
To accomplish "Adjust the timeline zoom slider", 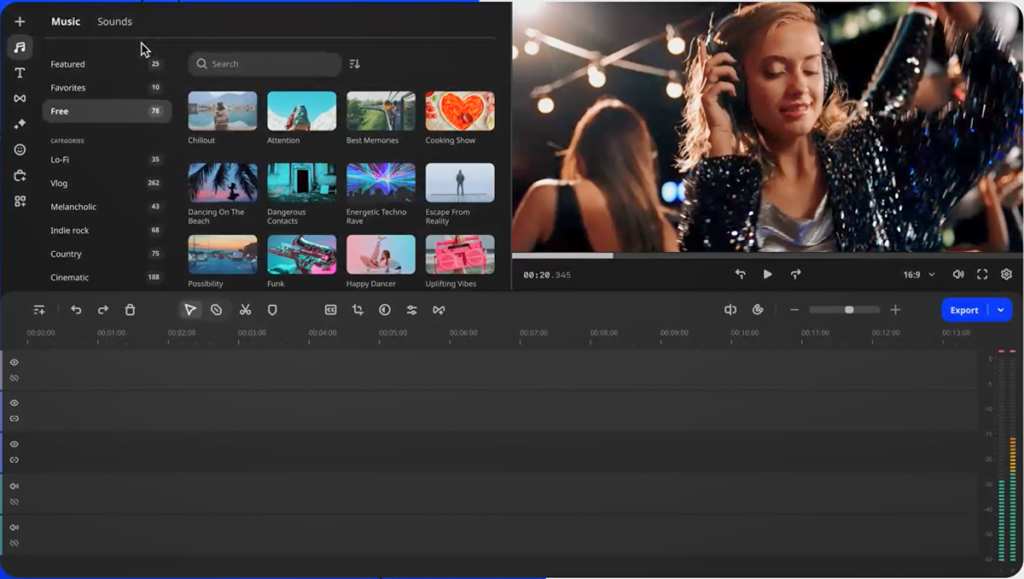I will [847, 310].
